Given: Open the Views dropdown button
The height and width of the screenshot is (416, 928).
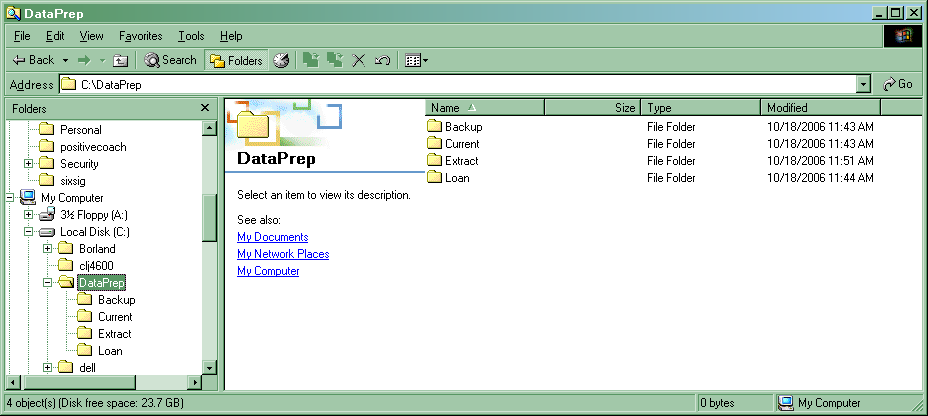Looking at the screenshot, I should click(417, 60).
